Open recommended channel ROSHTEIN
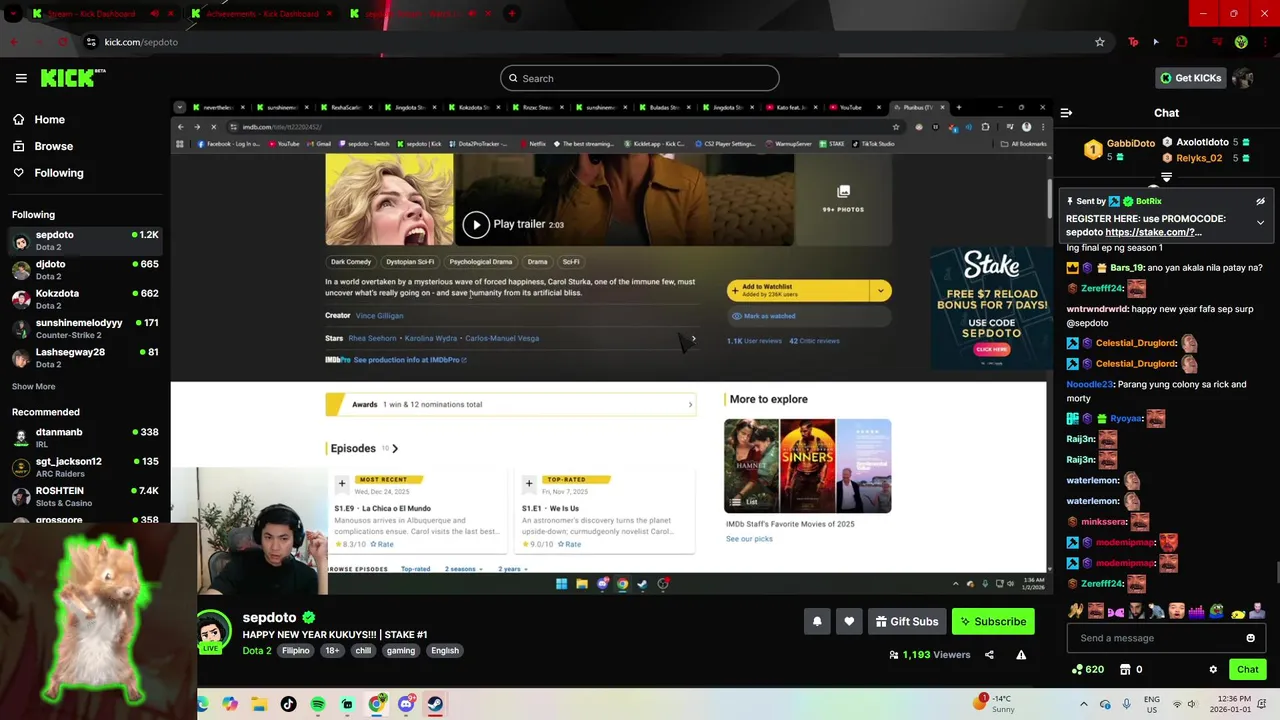The height and width of the screenshot is (720, 1280). [x=85, y=496]
